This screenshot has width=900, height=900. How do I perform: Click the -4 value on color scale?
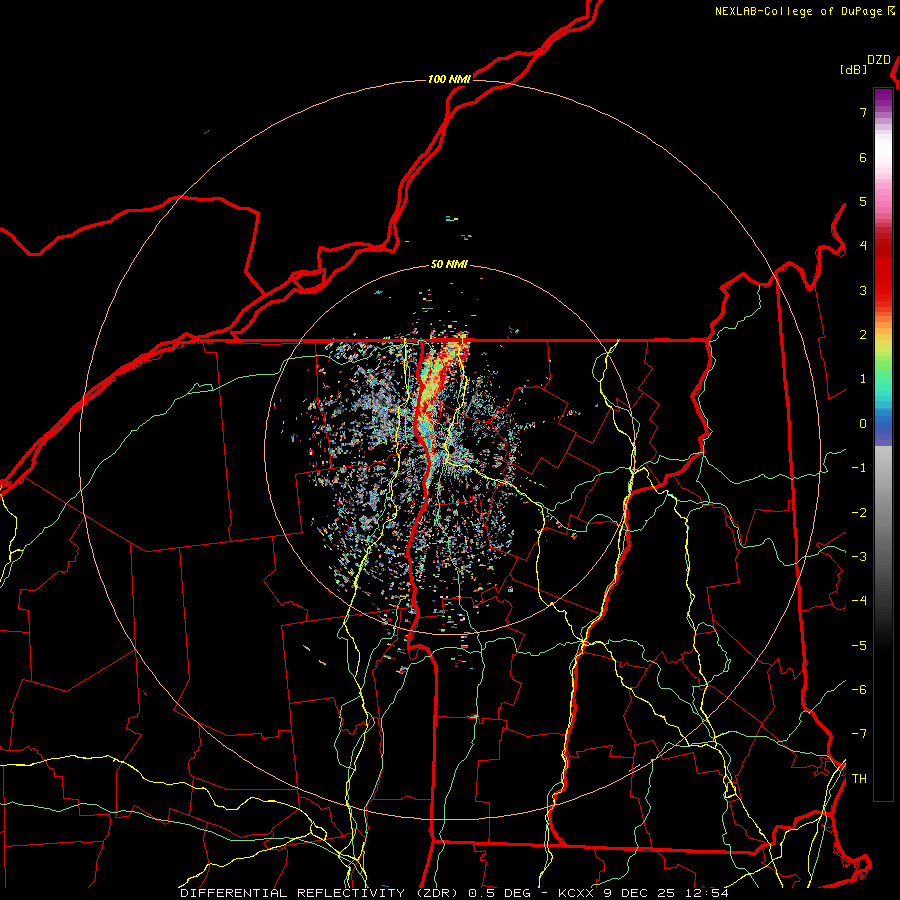coord(859,601)
